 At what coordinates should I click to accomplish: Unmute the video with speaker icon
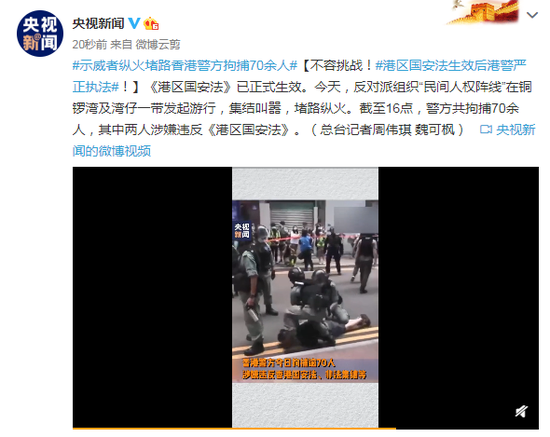(x=522, y=411)
